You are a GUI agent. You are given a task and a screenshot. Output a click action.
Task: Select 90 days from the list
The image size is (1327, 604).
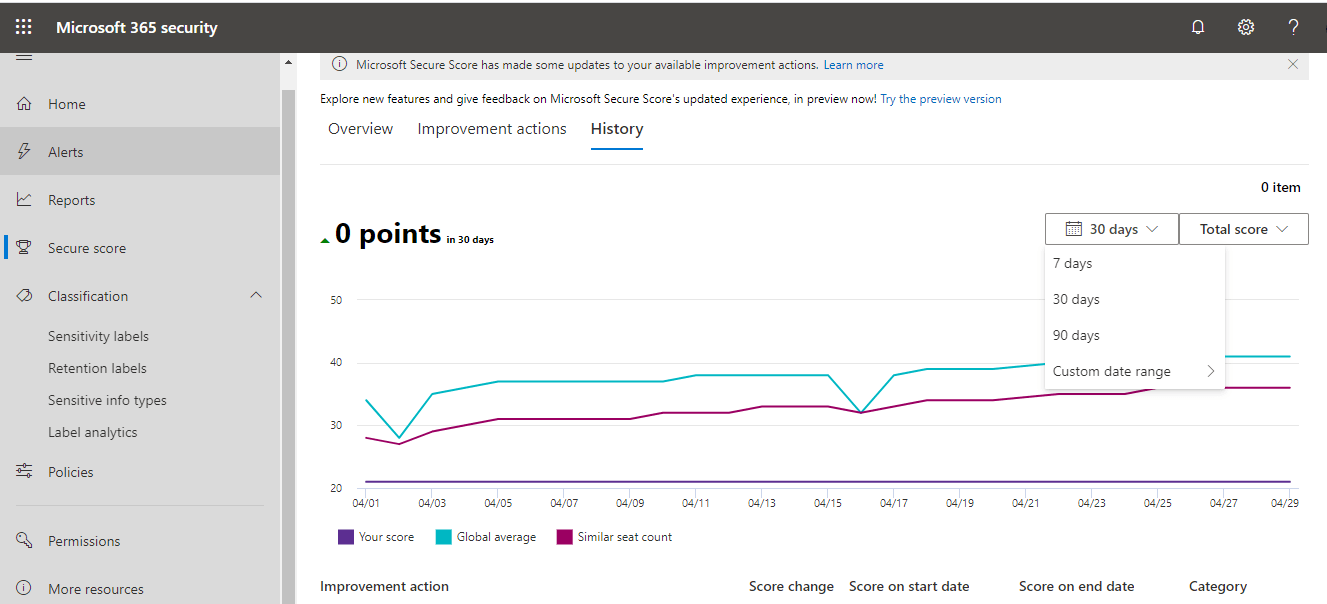coord(1135,336)
